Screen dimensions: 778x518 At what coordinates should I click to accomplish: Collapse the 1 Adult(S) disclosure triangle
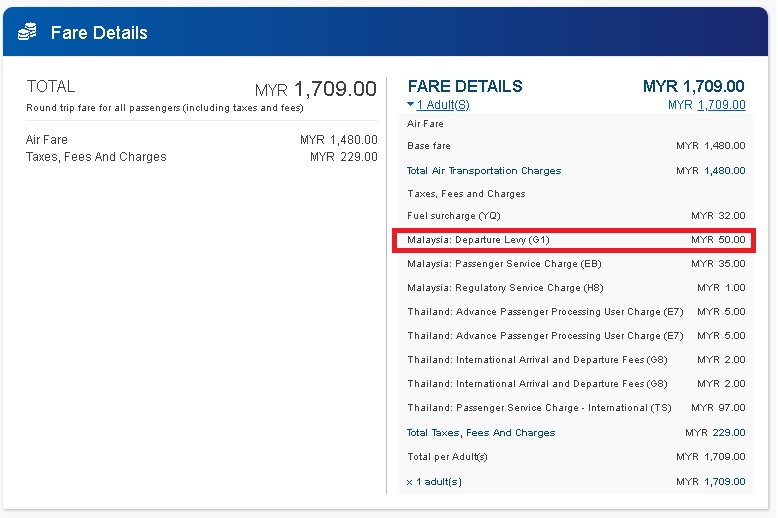[410, 105]
